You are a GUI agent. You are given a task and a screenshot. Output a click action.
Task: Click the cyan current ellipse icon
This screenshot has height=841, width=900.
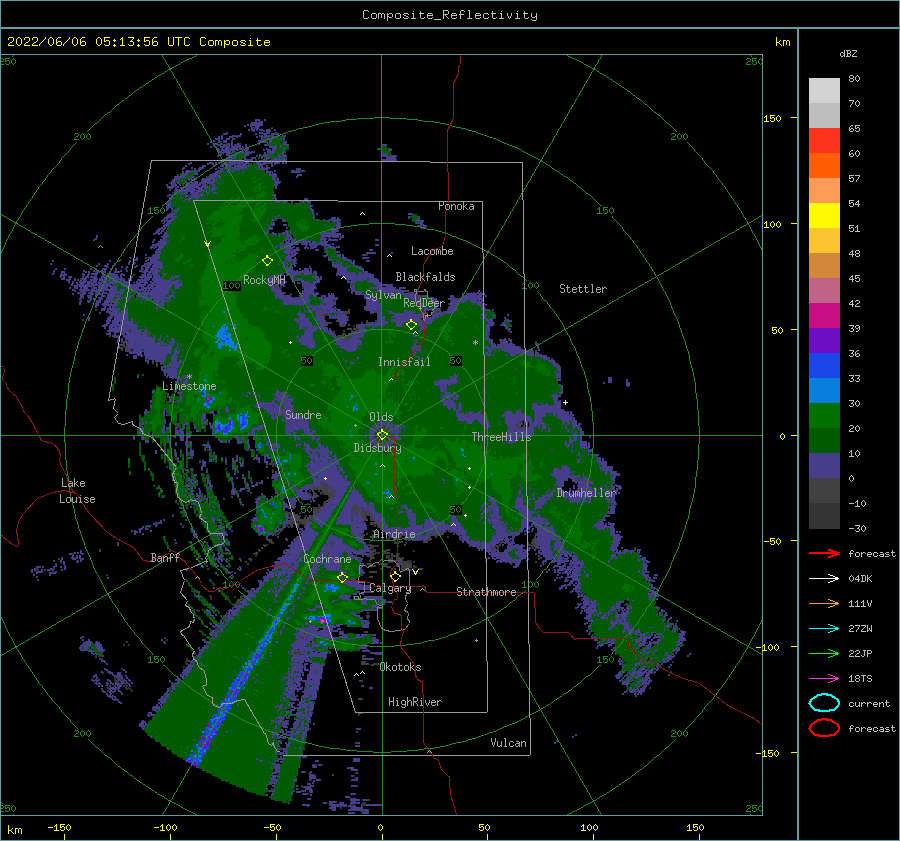[x=824, y=703]
